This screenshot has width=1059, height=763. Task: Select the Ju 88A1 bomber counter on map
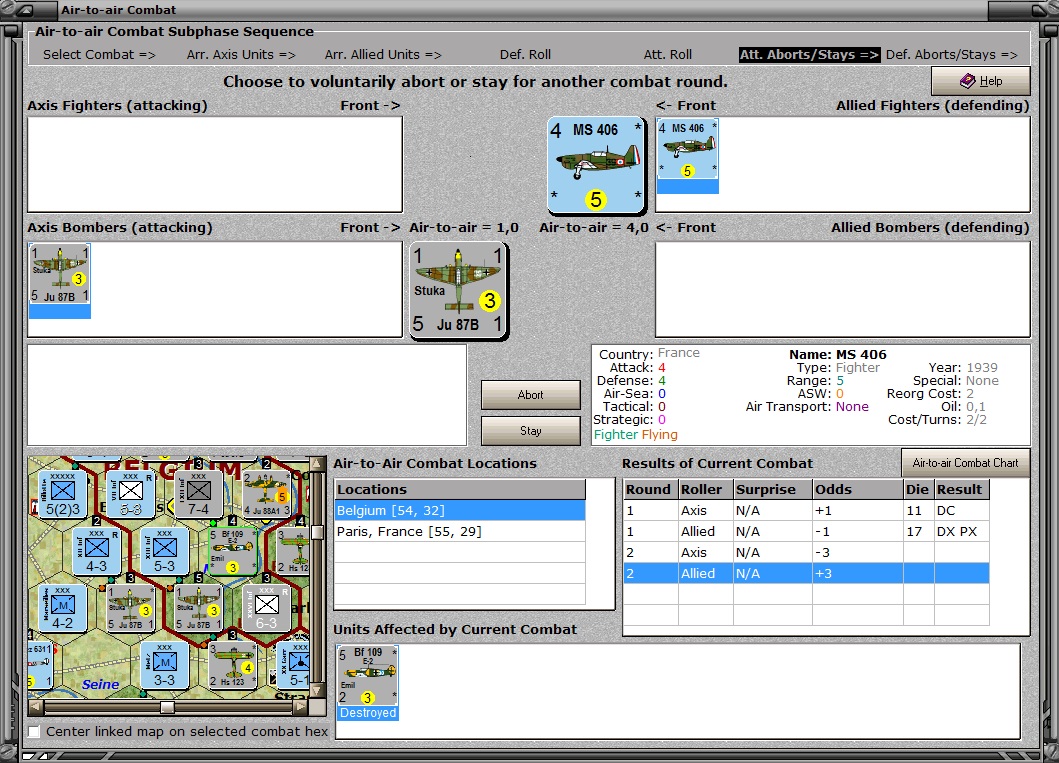click(x=266, y=495)
